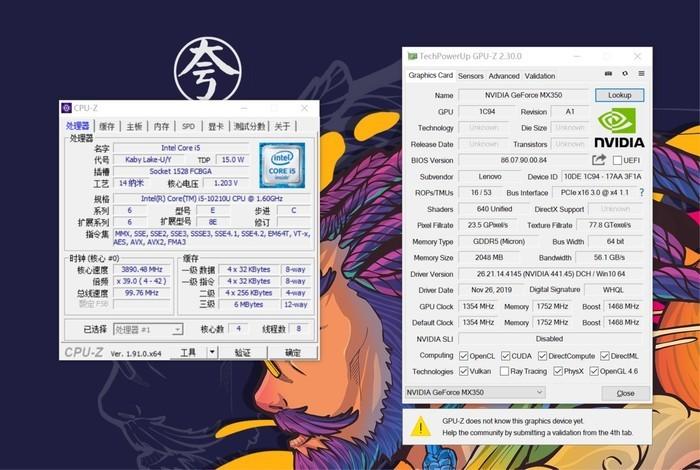
Task: Click the BIOS export share icon
Action: 599,160
